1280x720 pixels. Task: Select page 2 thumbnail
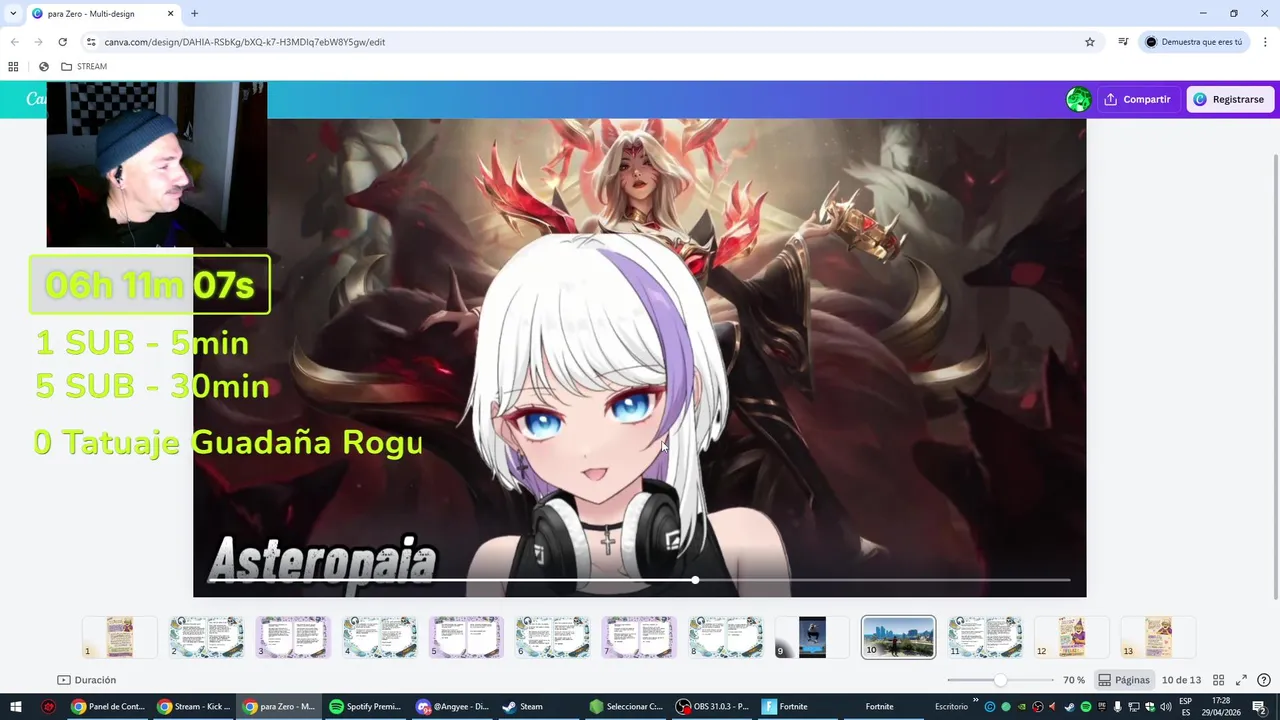(206, 637)
